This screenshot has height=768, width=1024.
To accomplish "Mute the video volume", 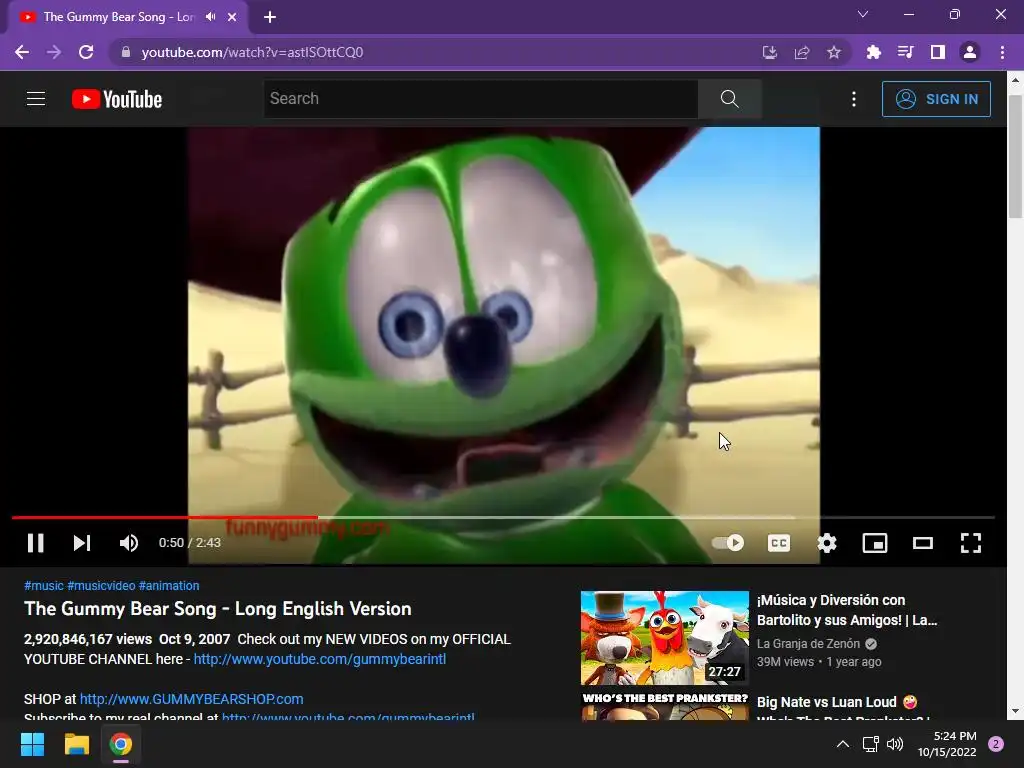I will pyautogui.click(x=129, y=543).
